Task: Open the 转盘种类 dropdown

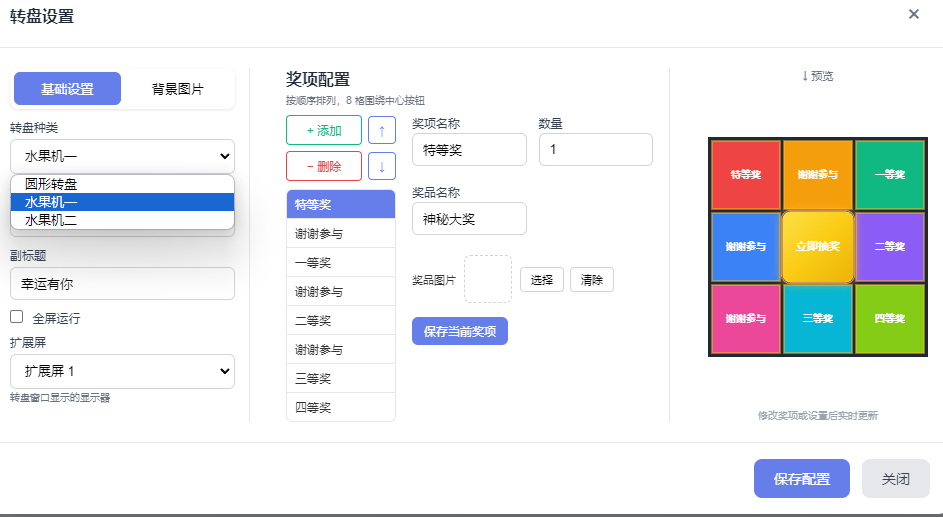Action: pyautogui.click(x=122, y=156)
